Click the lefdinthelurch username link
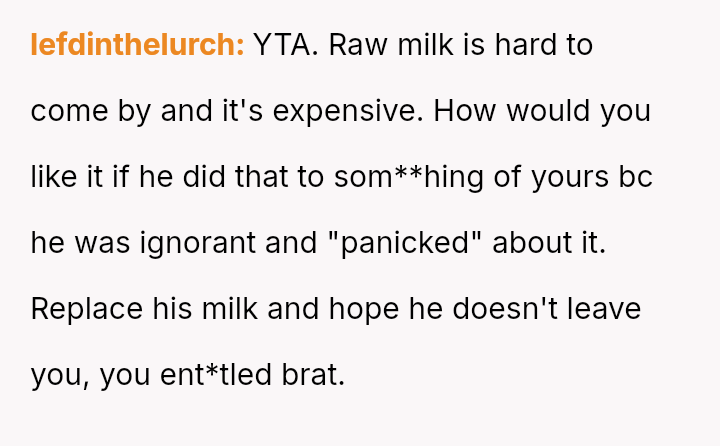720x446 pixels. [x=137, y=45]
